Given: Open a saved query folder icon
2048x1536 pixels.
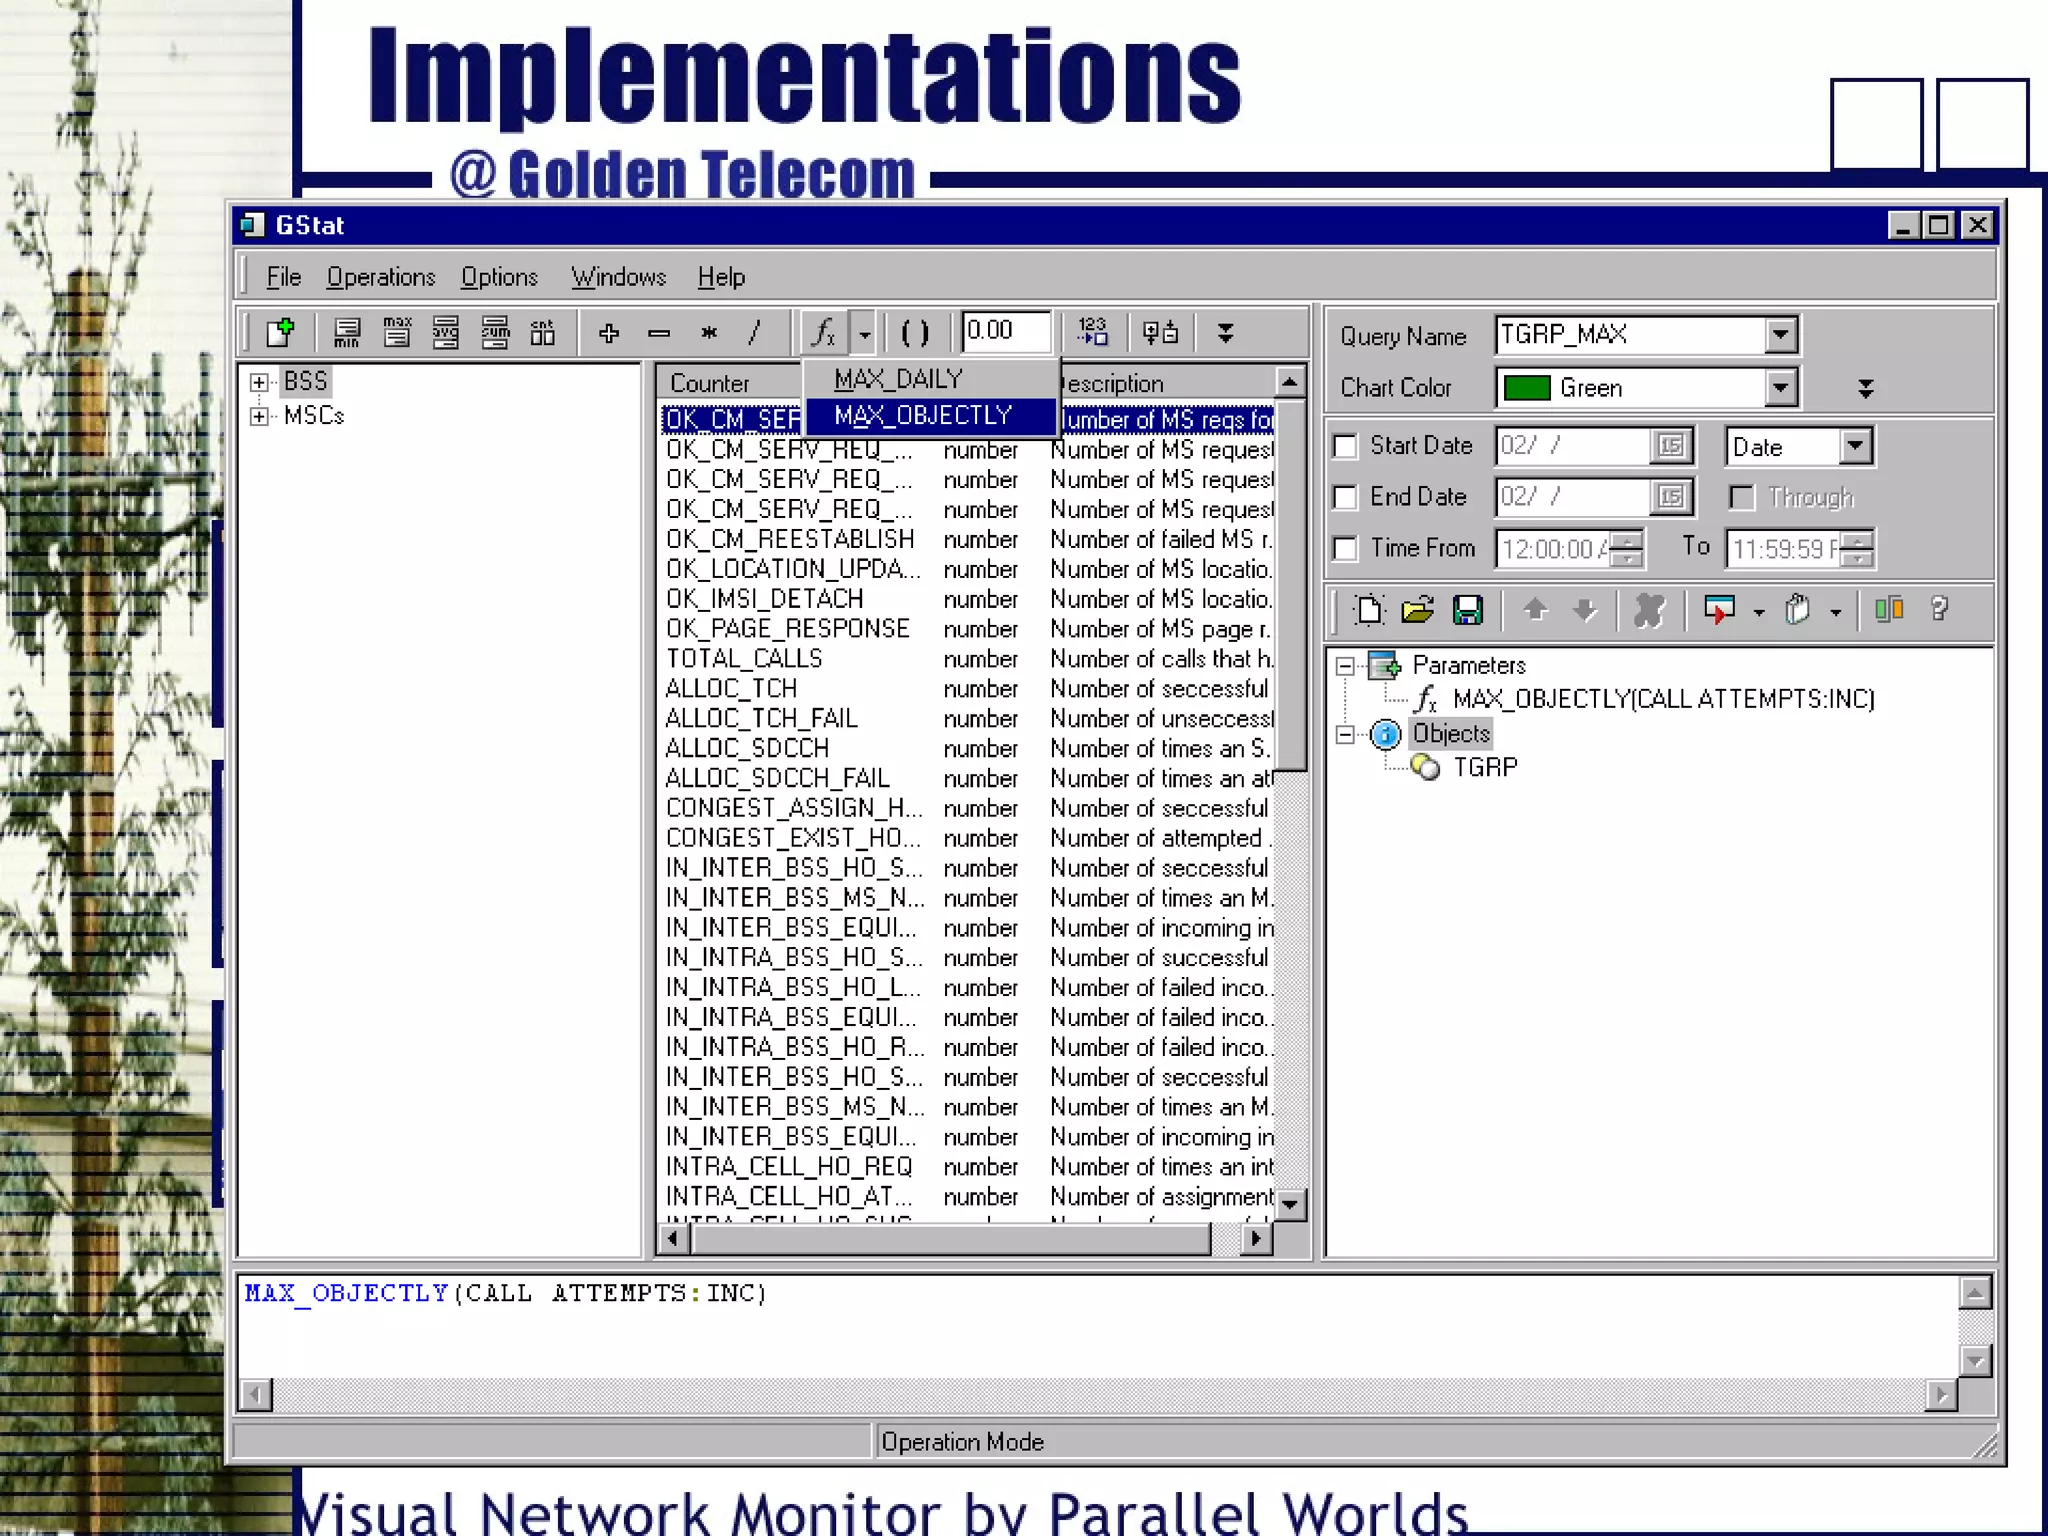Looking at the screenshot, I should click(1417, 610).
